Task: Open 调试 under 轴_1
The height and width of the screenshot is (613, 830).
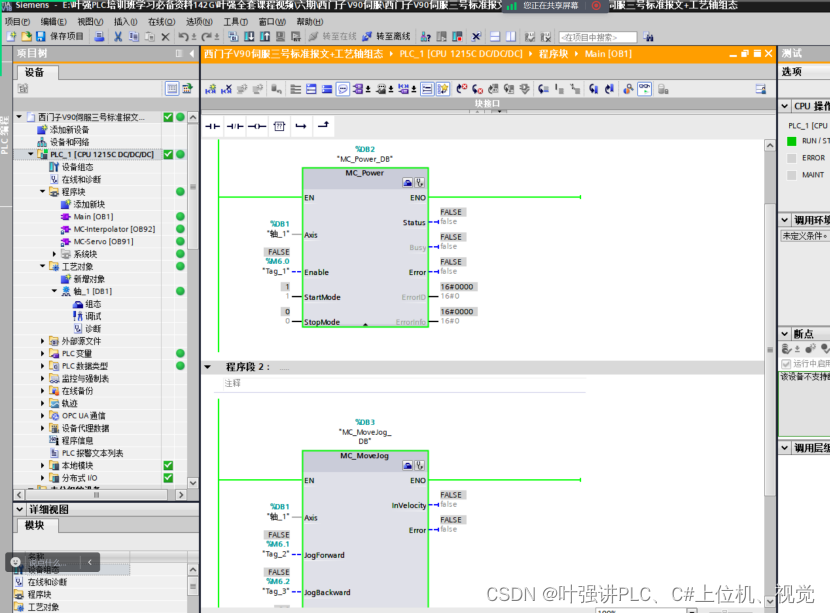Action: click(93, 316)
